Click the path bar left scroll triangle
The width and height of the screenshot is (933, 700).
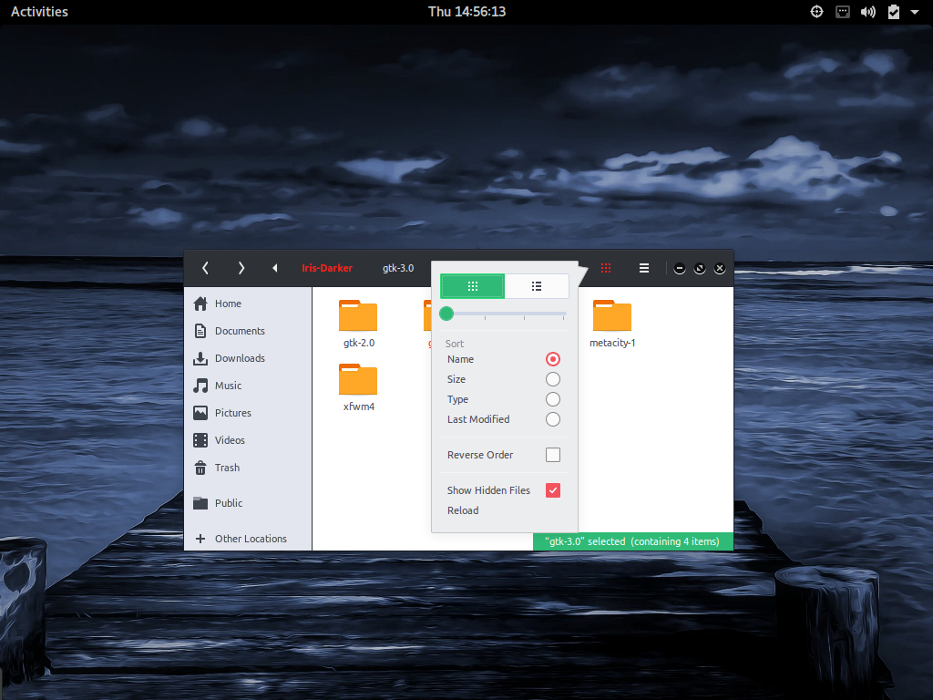tap(274, 268)
